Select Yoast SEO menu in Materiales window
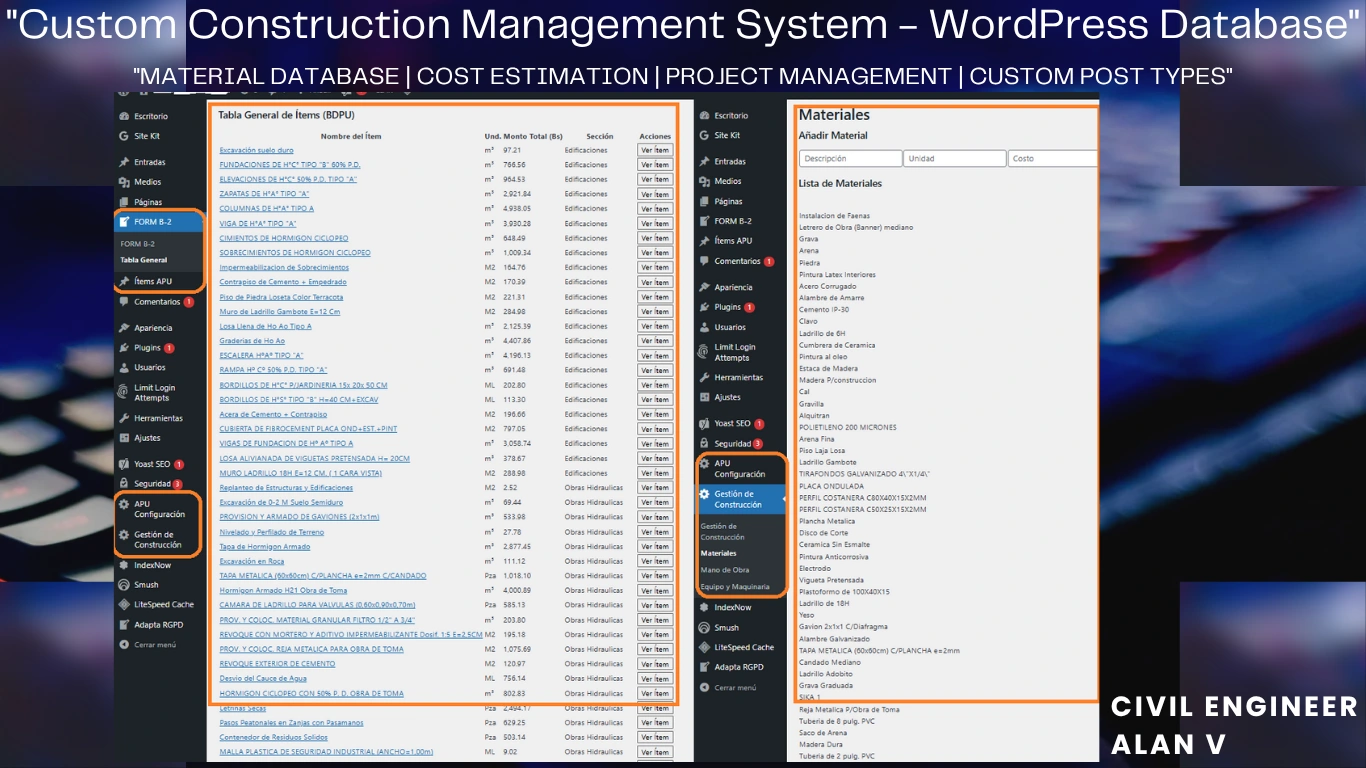1366x768 pixels. click(x=733, y=424)
